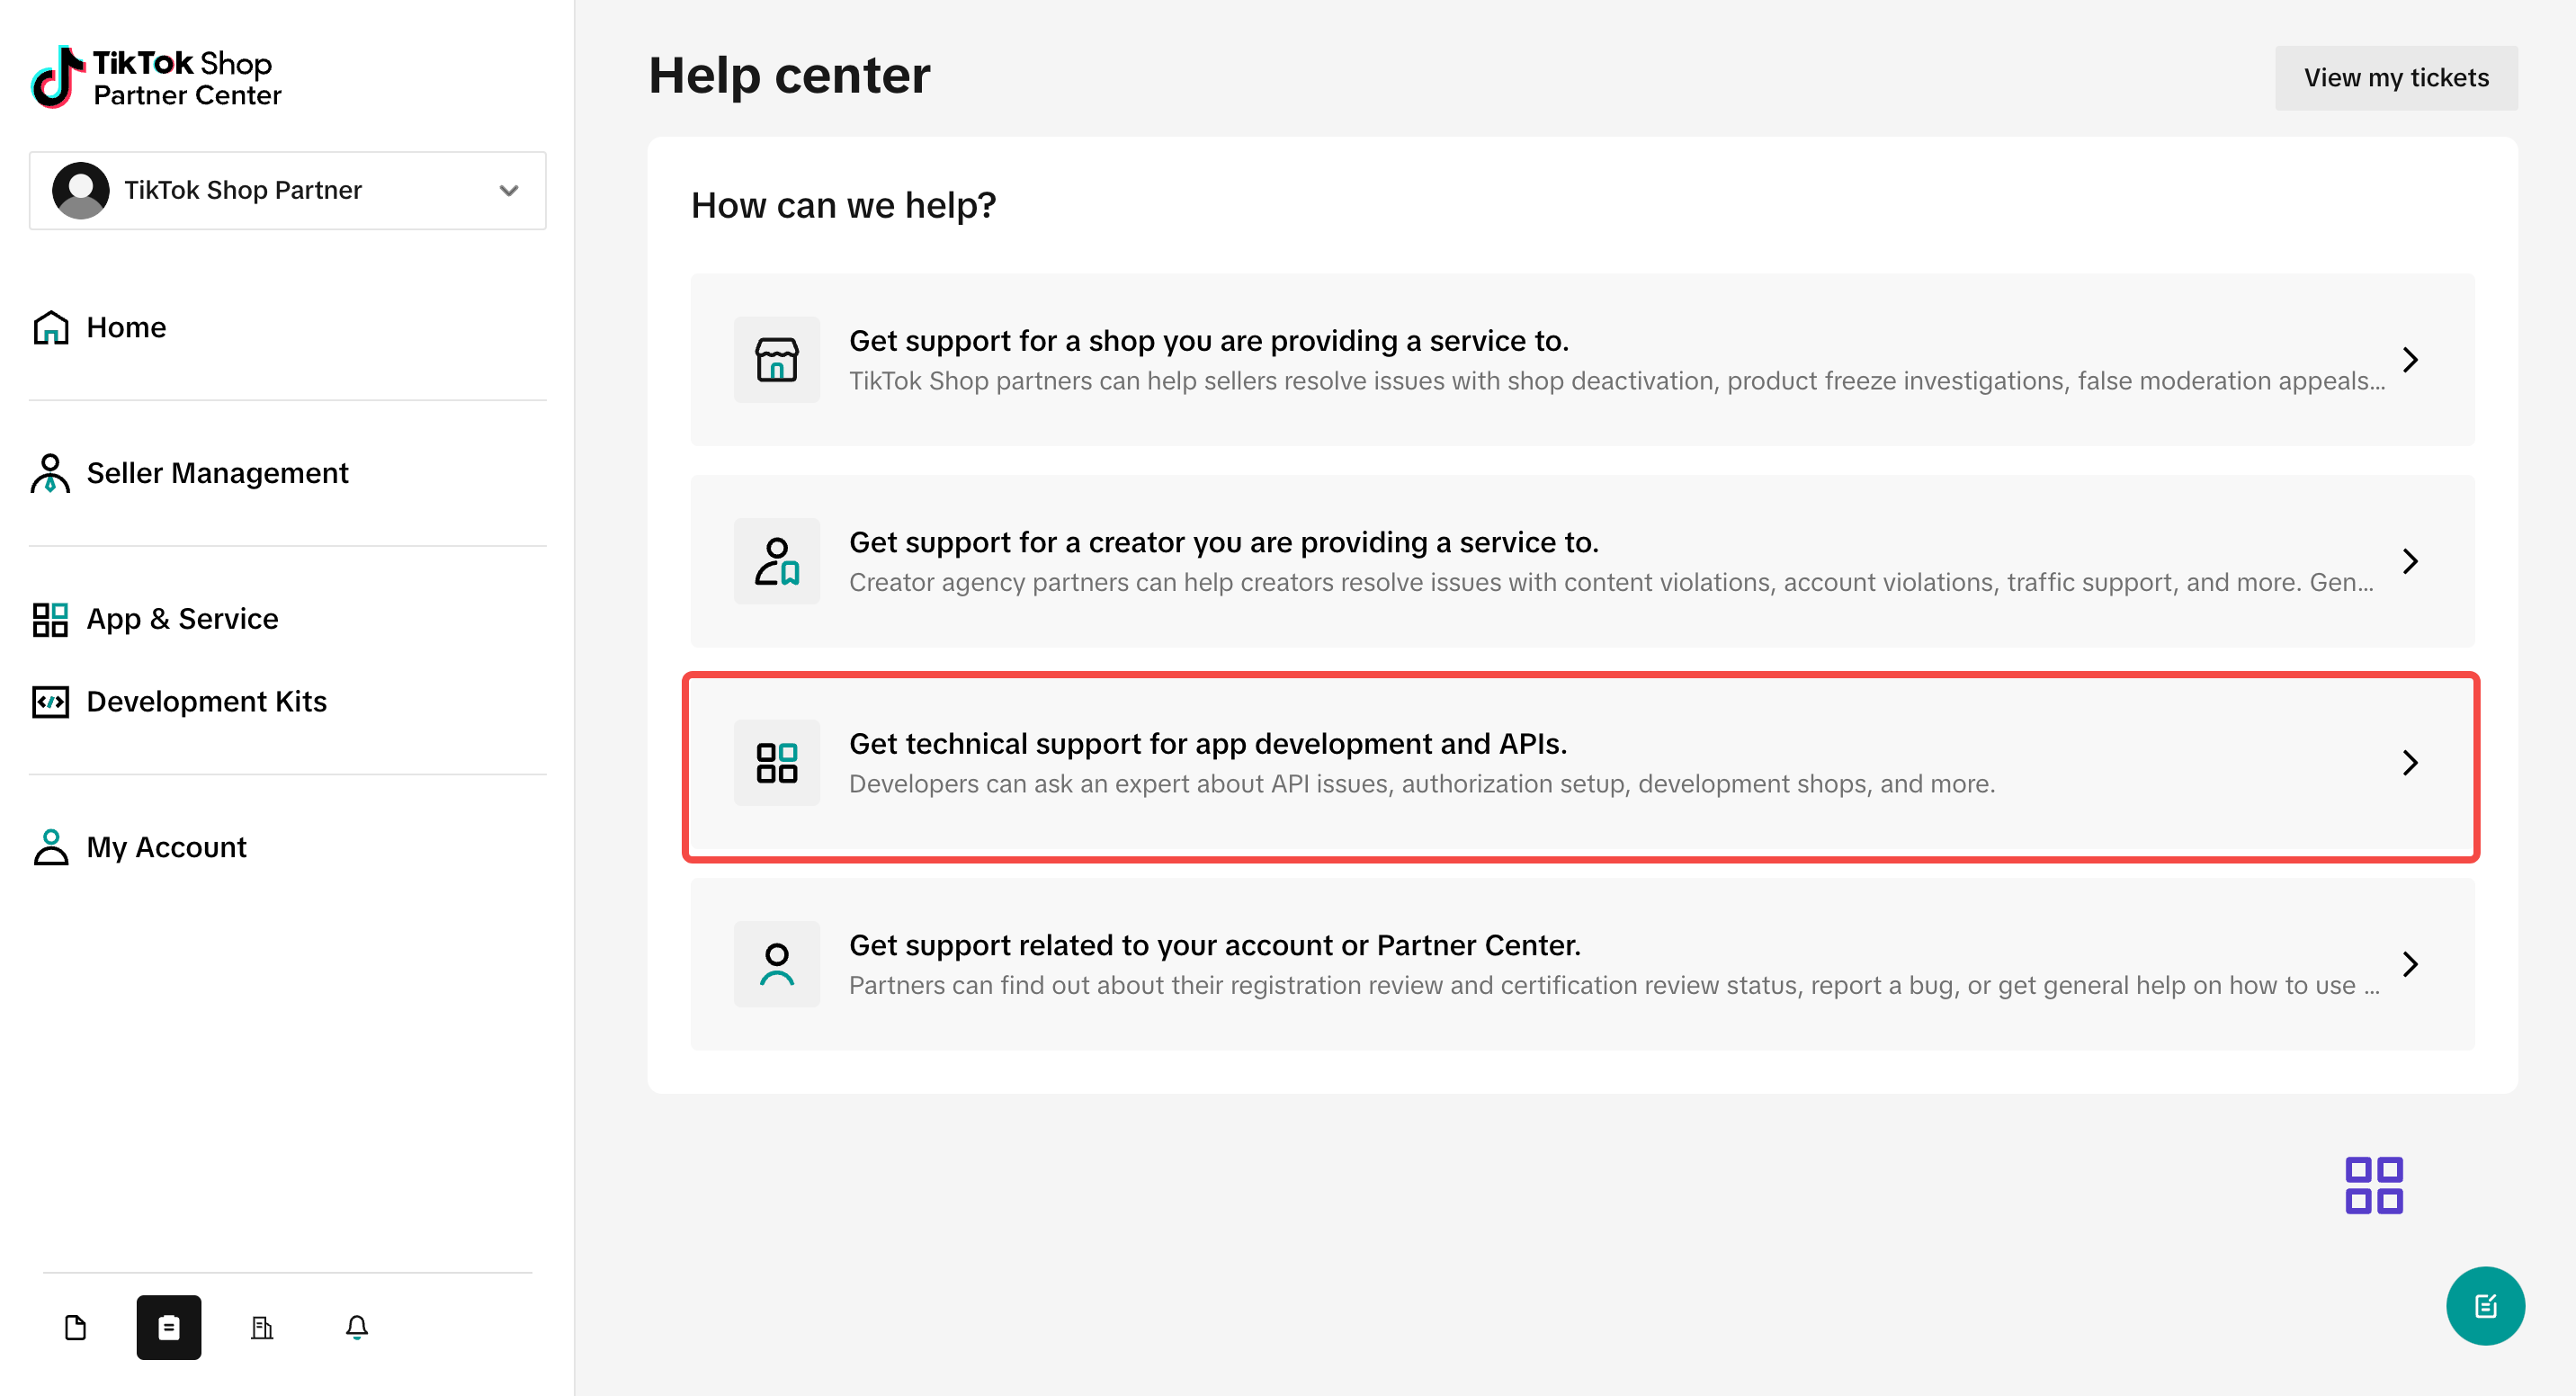Screen dimensions: 2576x1396
Task: Open notifications bell icon
Action: (357, 1327)
